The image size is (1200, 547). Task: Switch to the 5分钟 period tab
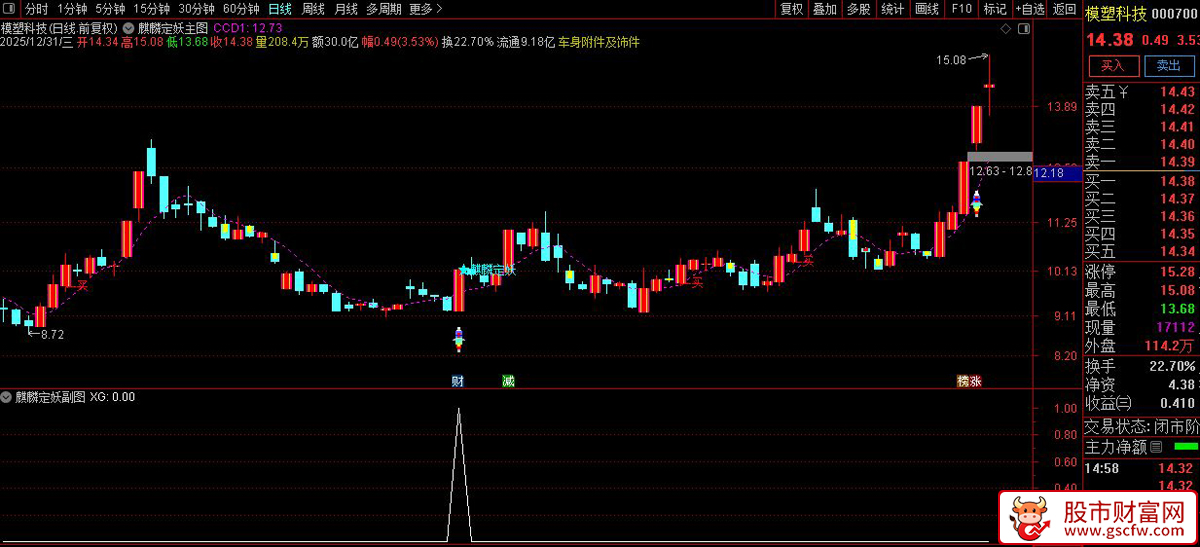(x=111, y=9)
